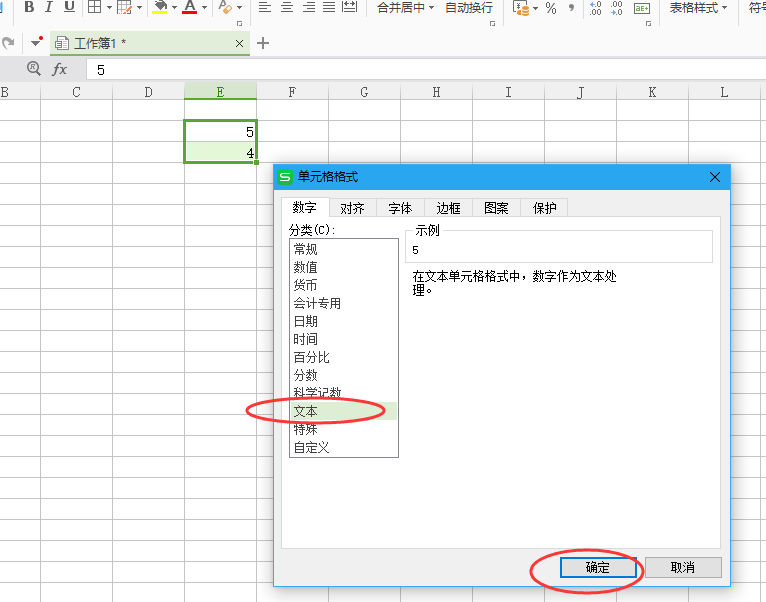Viewport: 766px width, 602px height.
Task: Open the currency format dropdown arrow
Action: tap(535, 8)
